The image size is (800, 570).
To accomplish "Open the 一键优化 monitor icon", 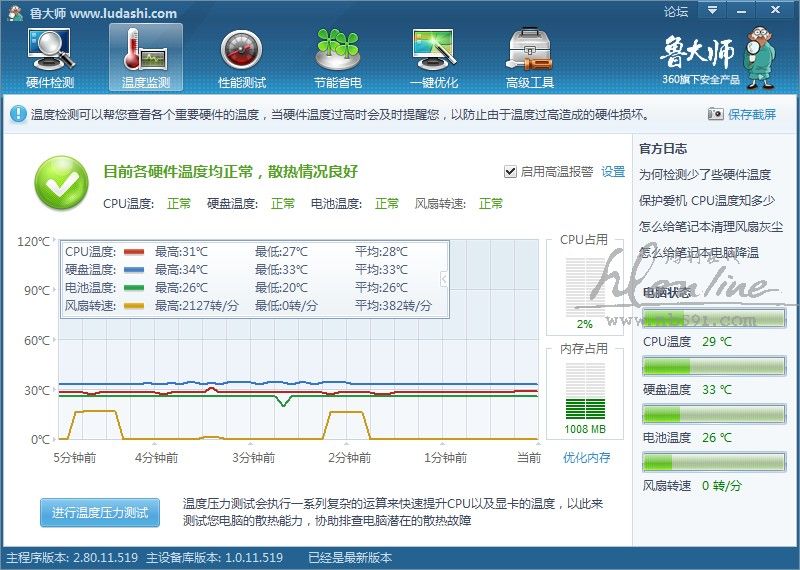I will 434,49.
